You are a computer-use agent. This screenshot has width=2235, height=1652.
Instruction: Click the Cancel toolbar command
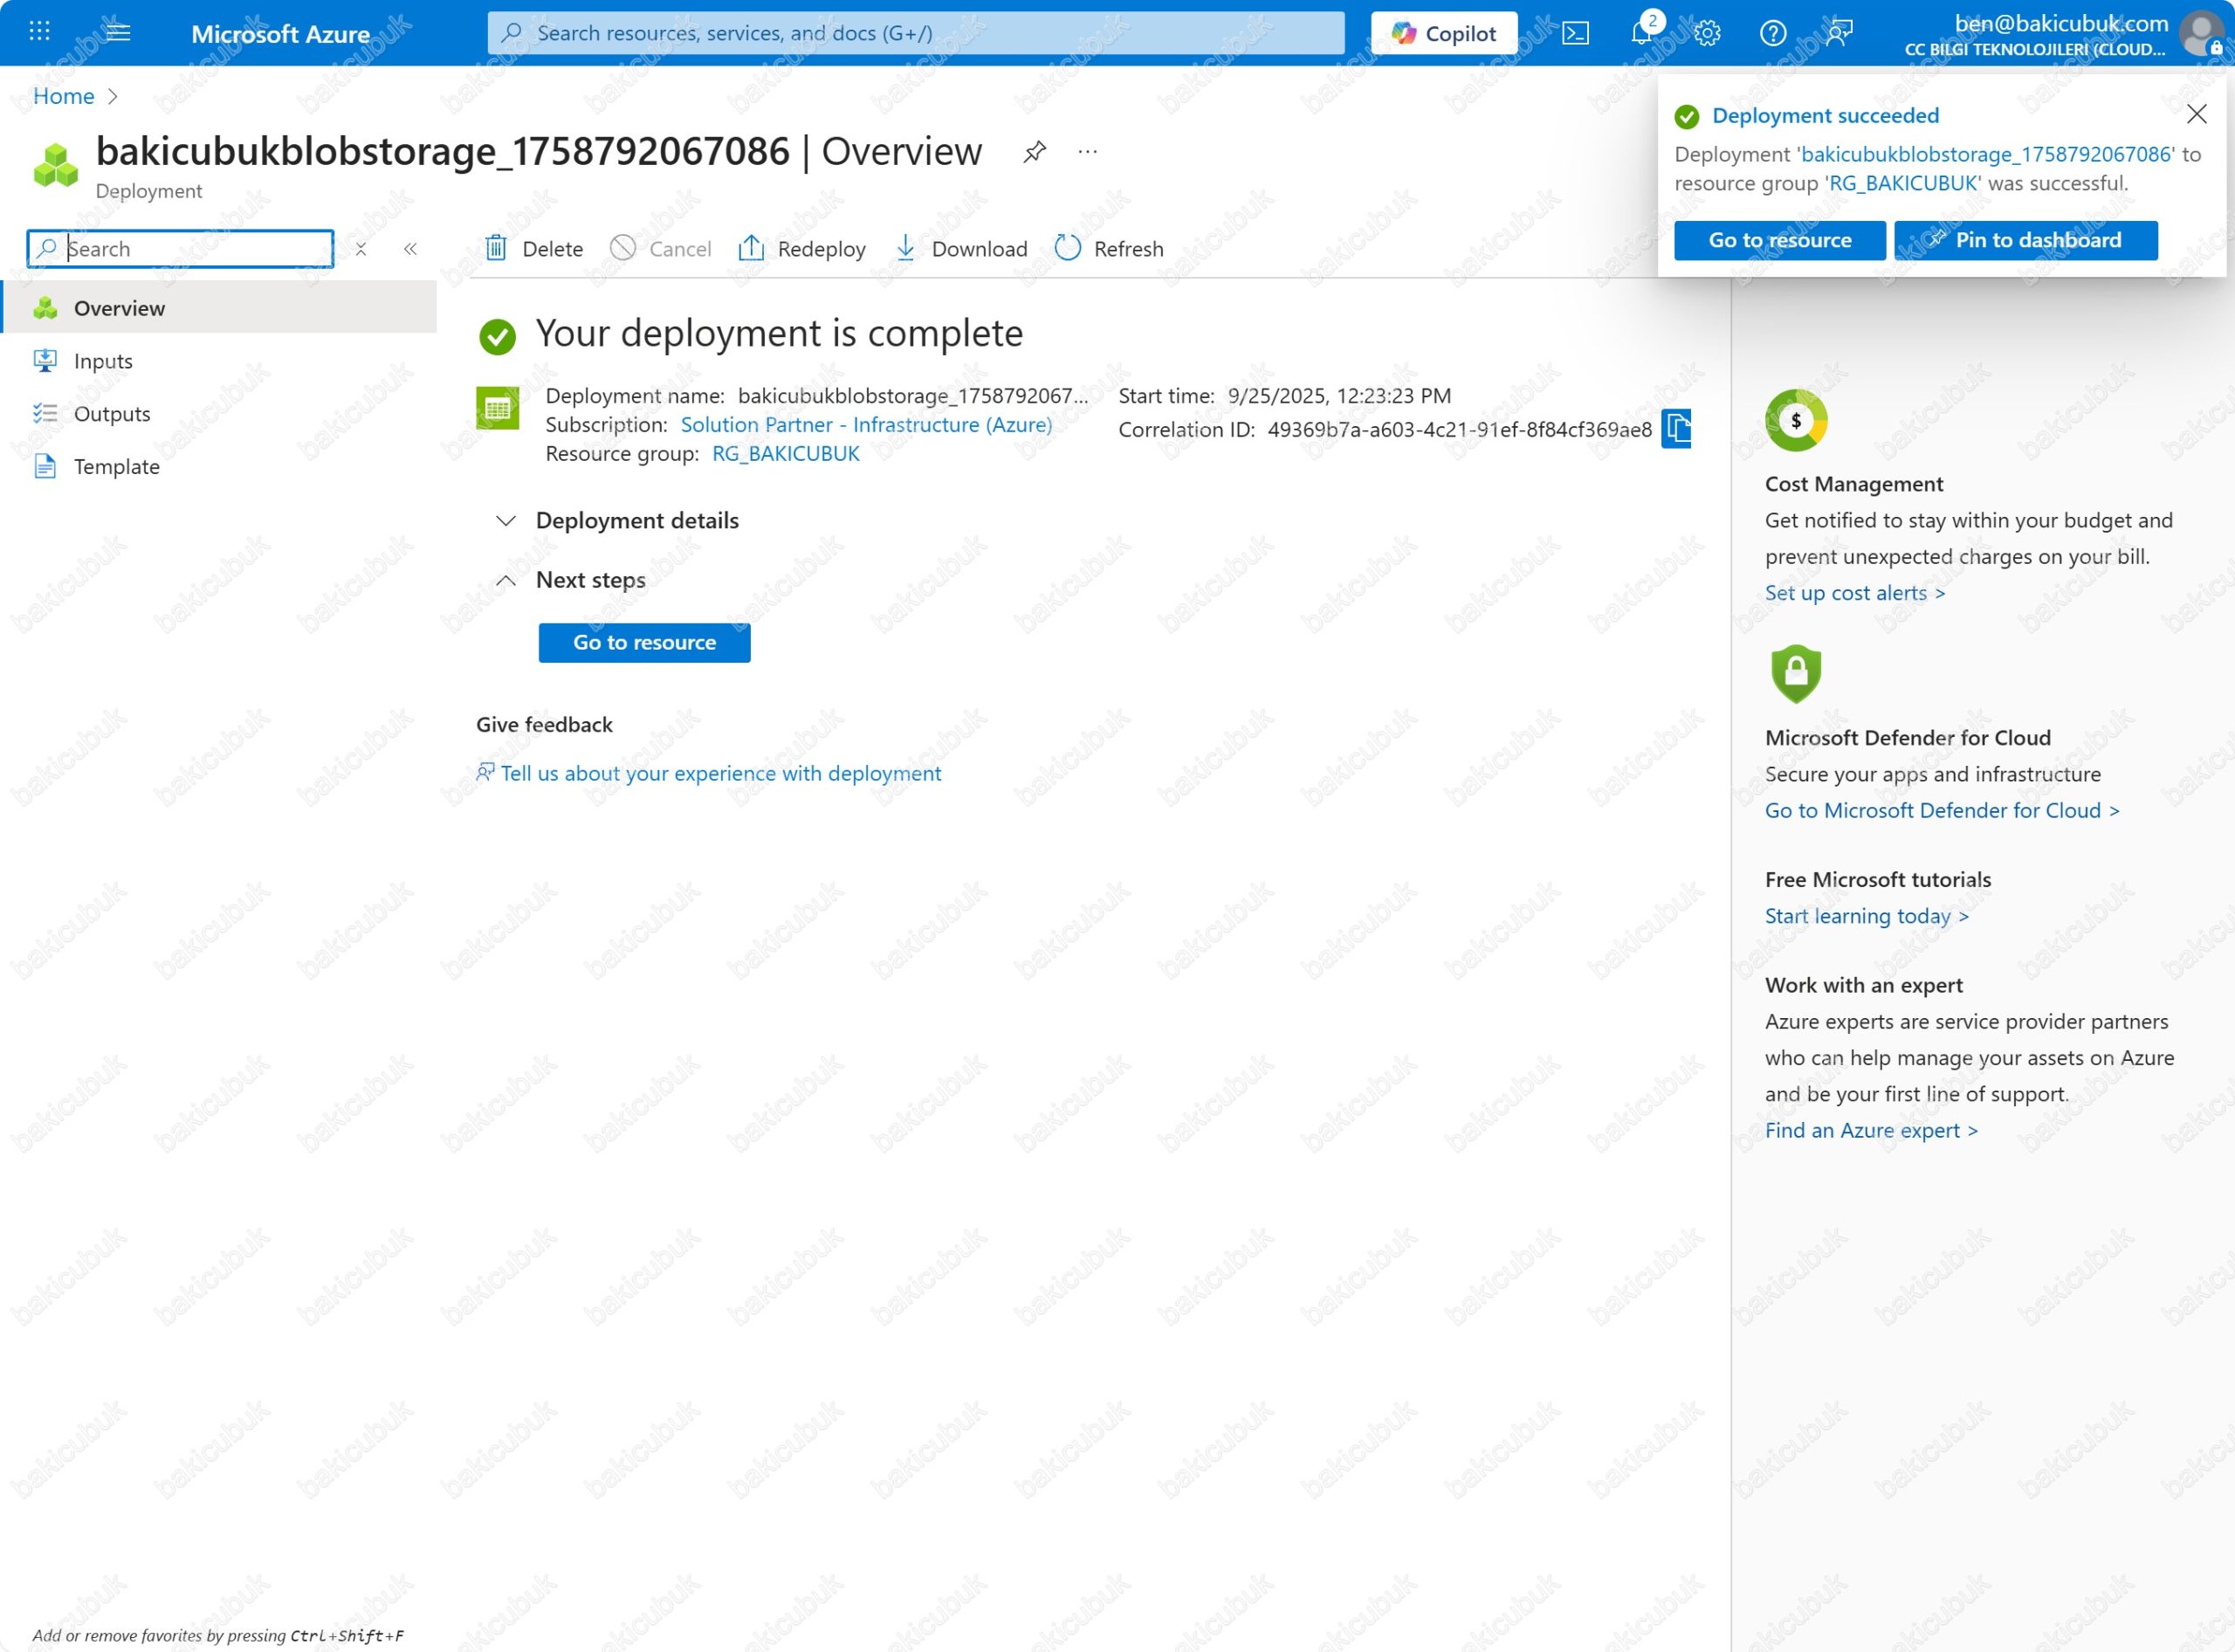pos(661,248)
